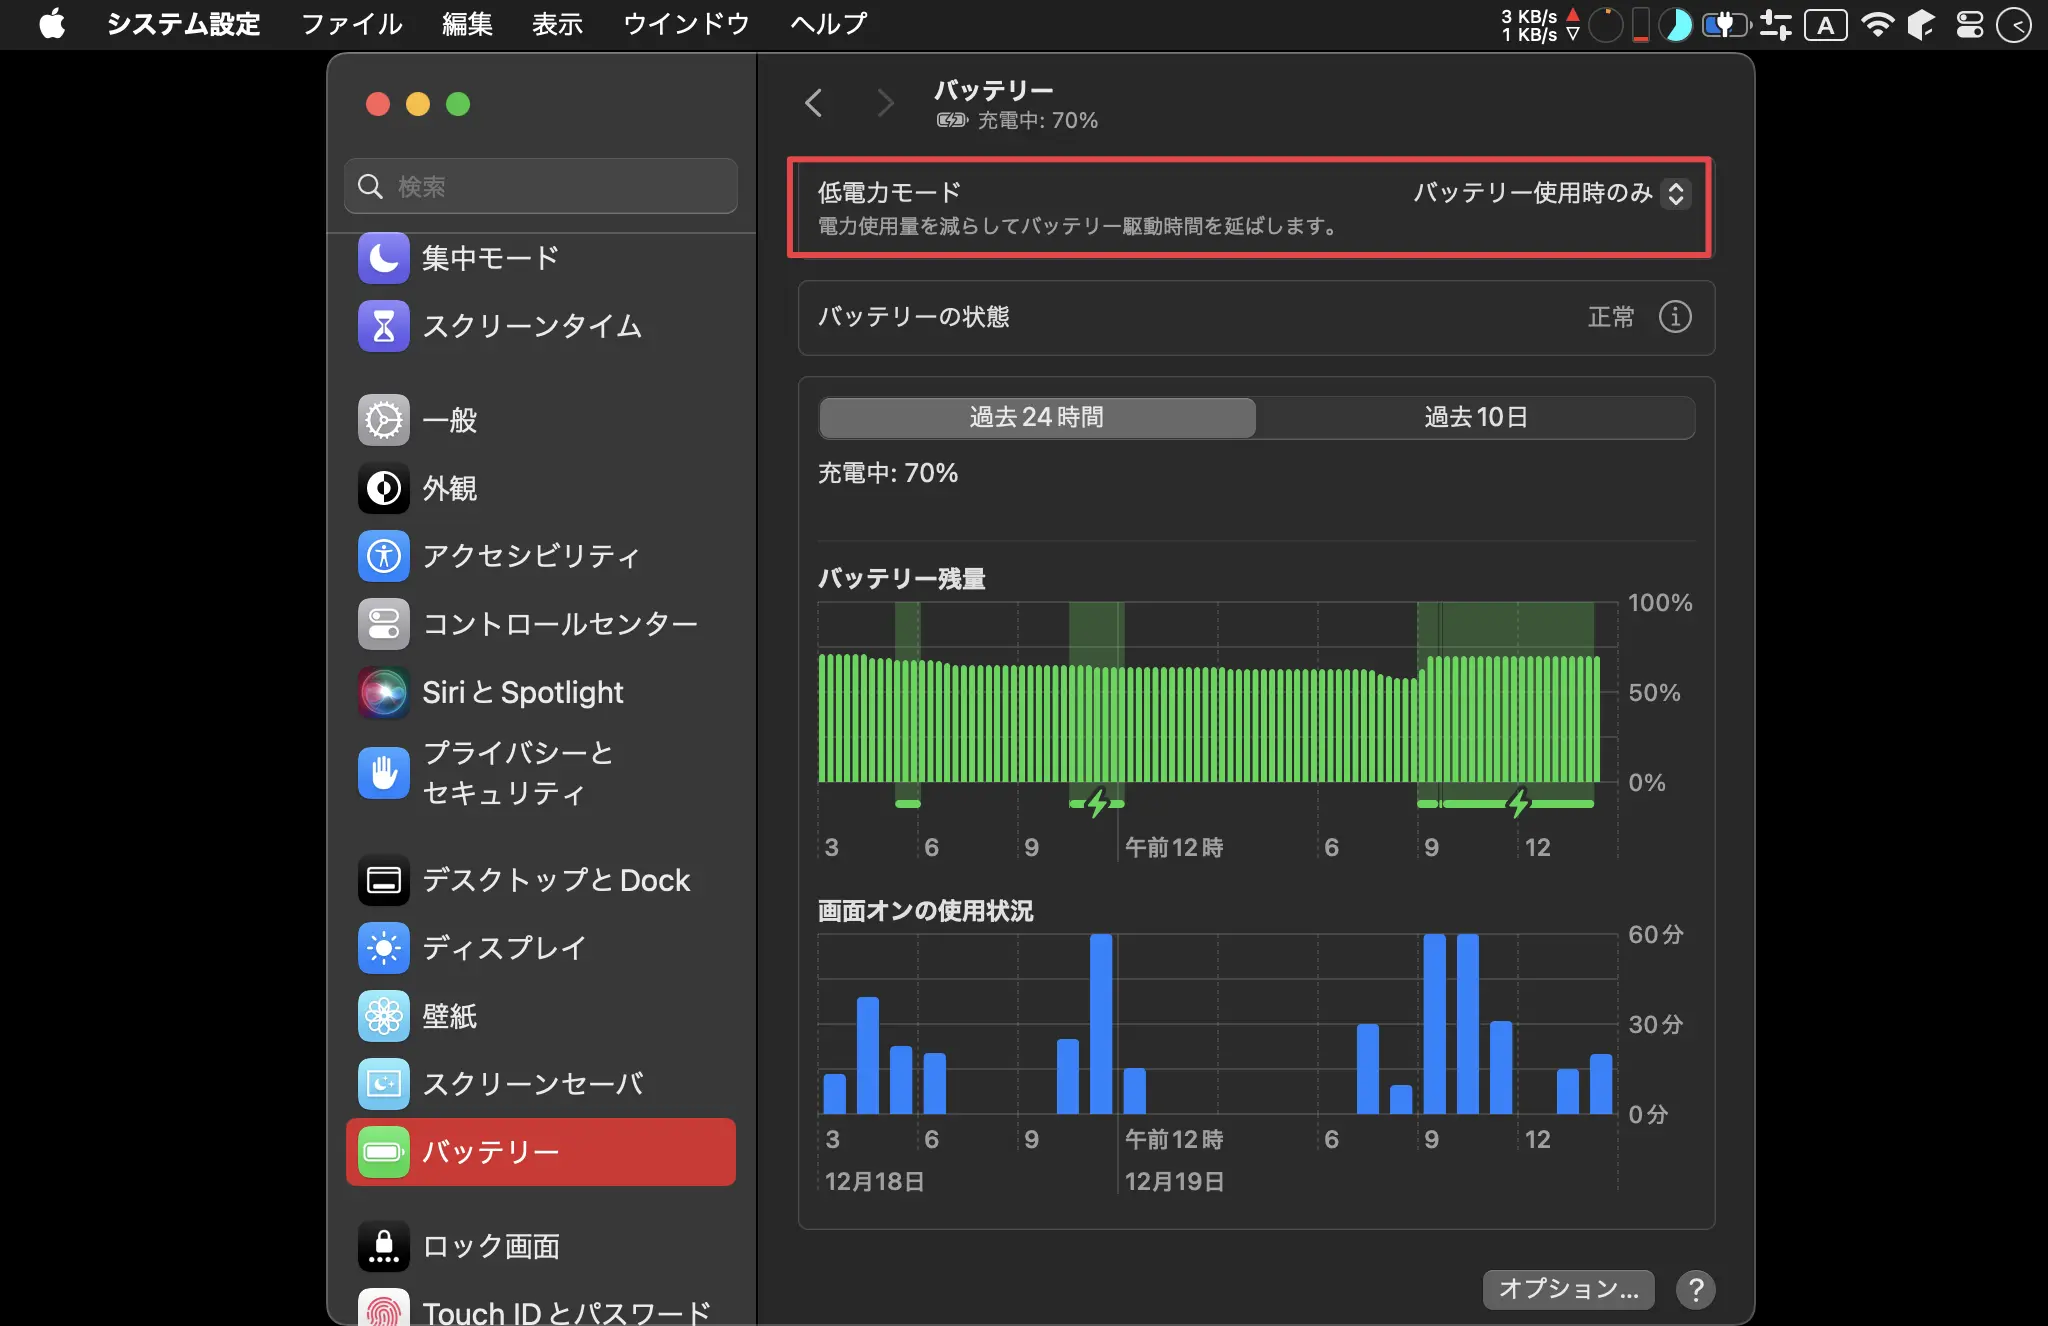
Task: Switch to 過去10日 tab
Action: click(1476, 417)
